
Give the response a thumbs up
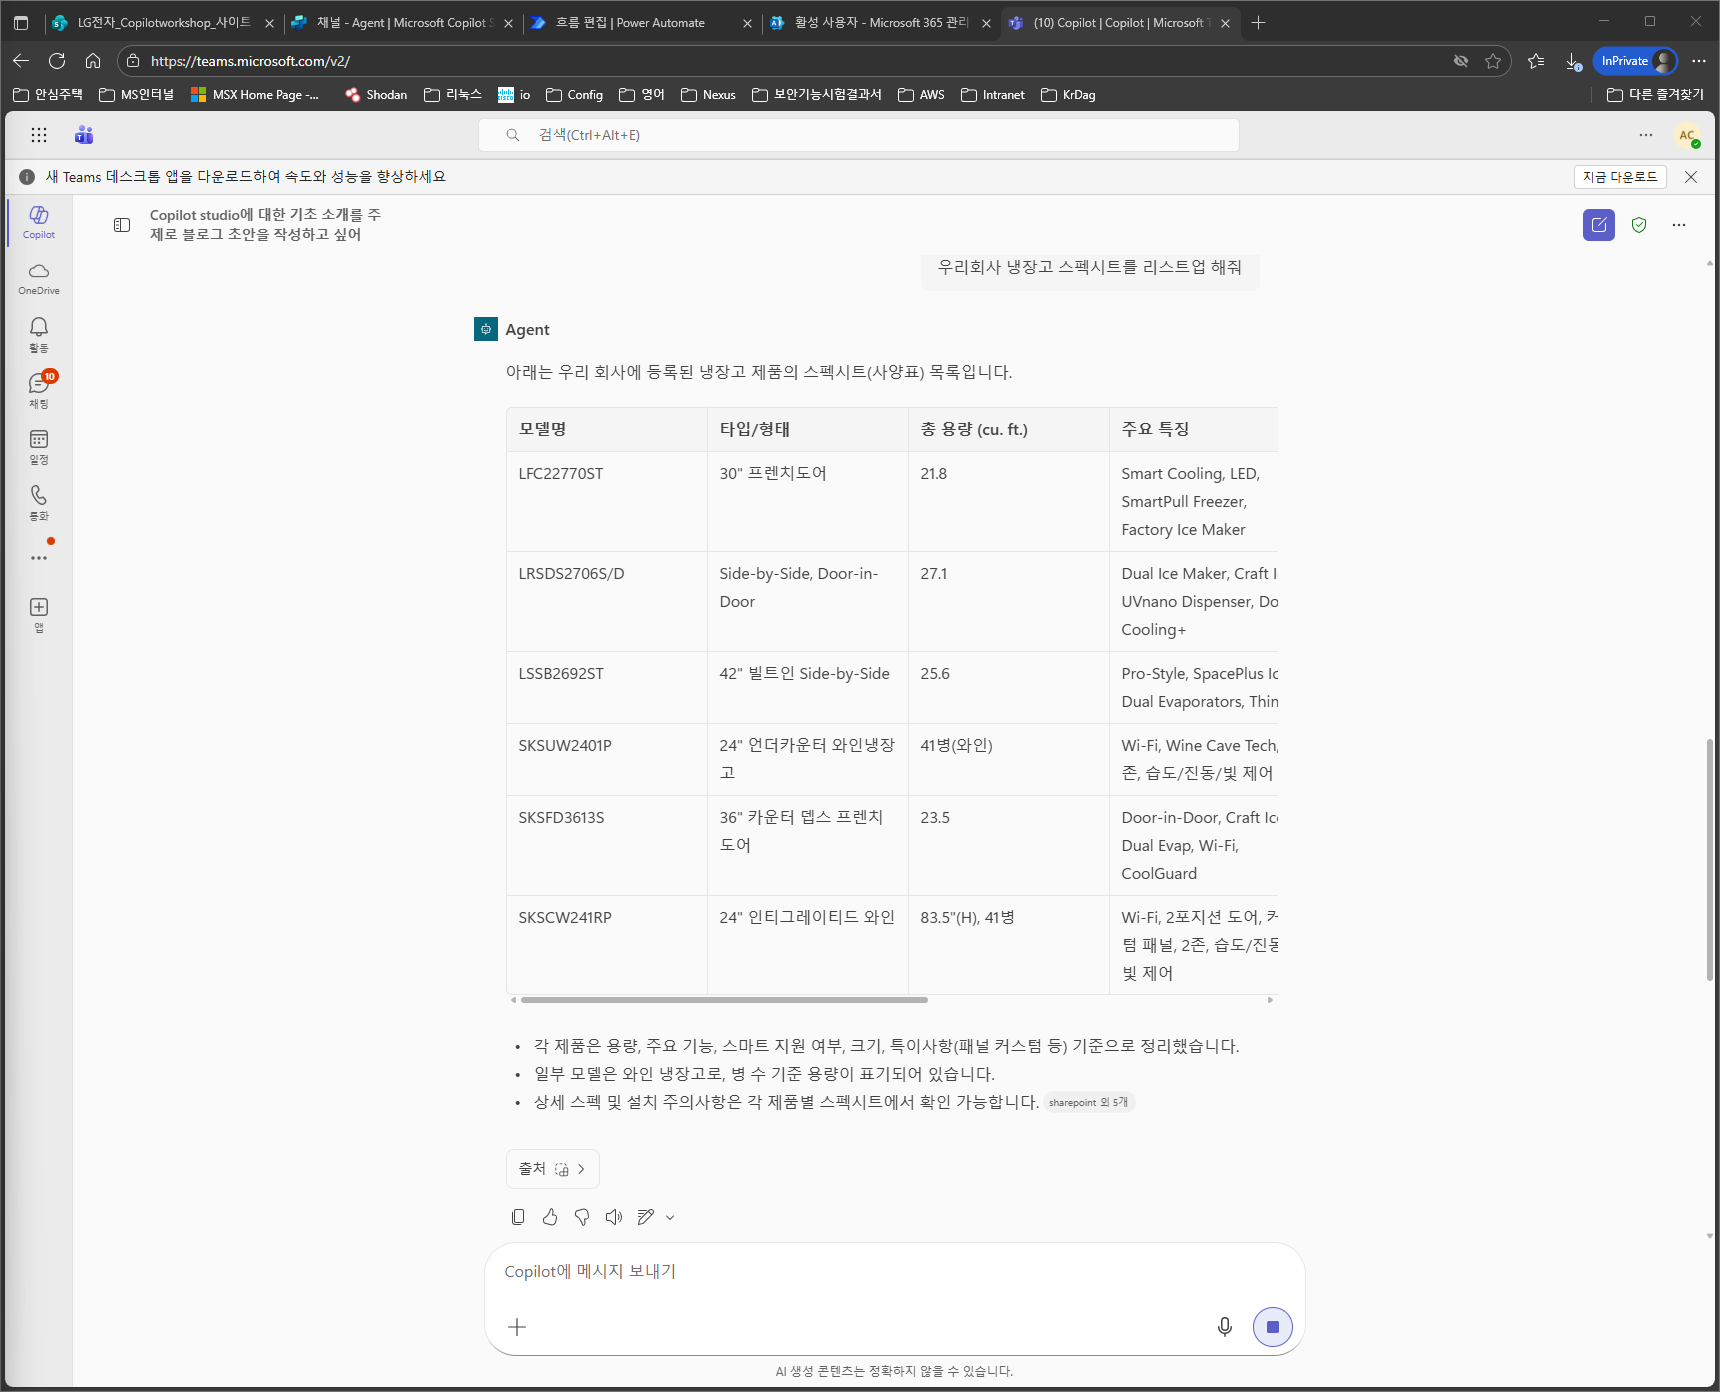click(550, 1217)
